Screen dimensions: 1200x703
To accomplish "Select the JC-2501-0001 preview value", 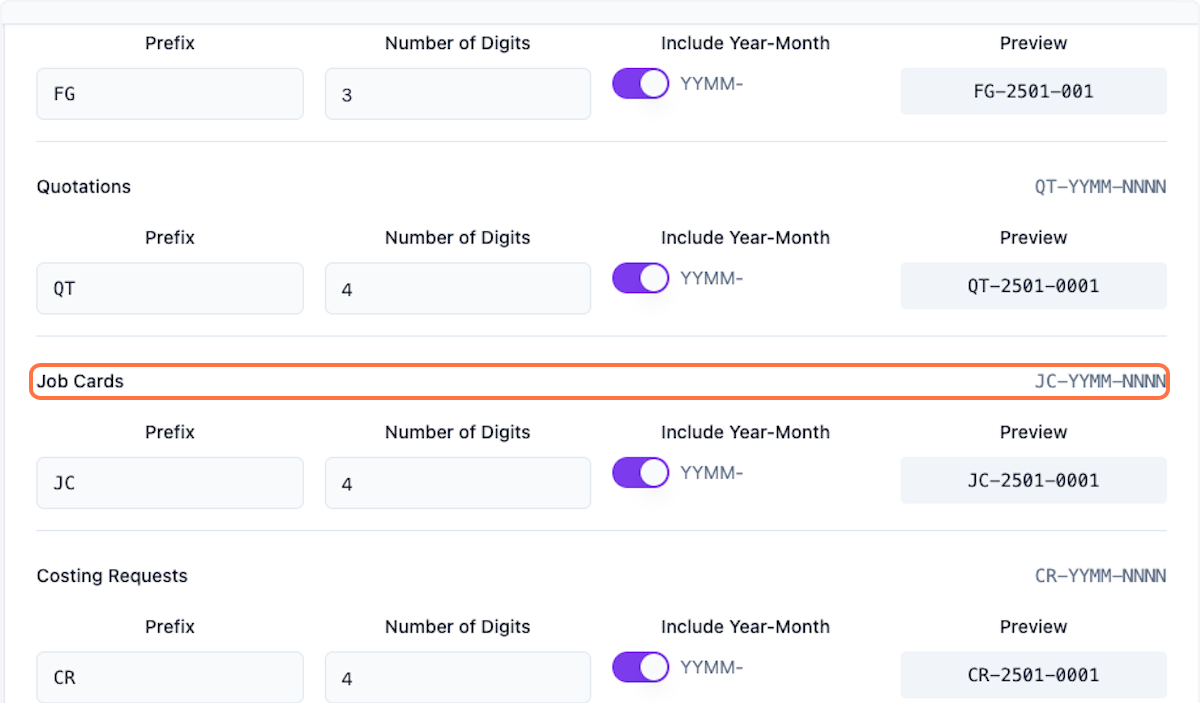I will (1033, 480).
